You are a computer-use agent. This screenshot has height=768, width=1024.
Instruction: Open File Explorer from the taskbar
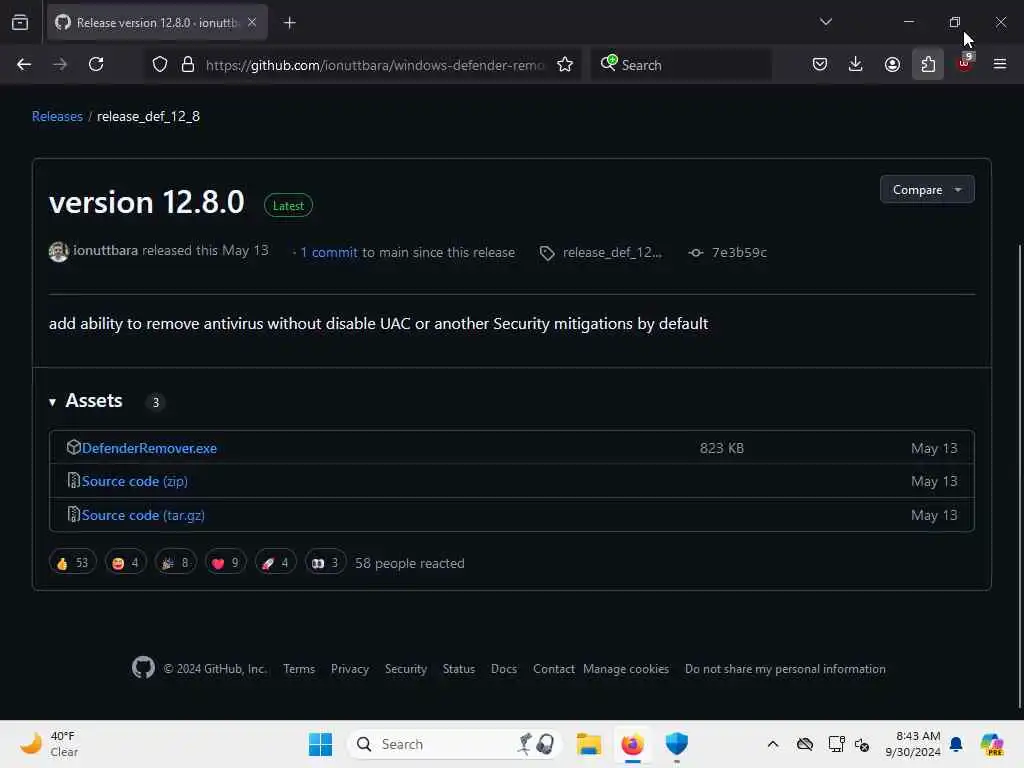coord(588,744)
